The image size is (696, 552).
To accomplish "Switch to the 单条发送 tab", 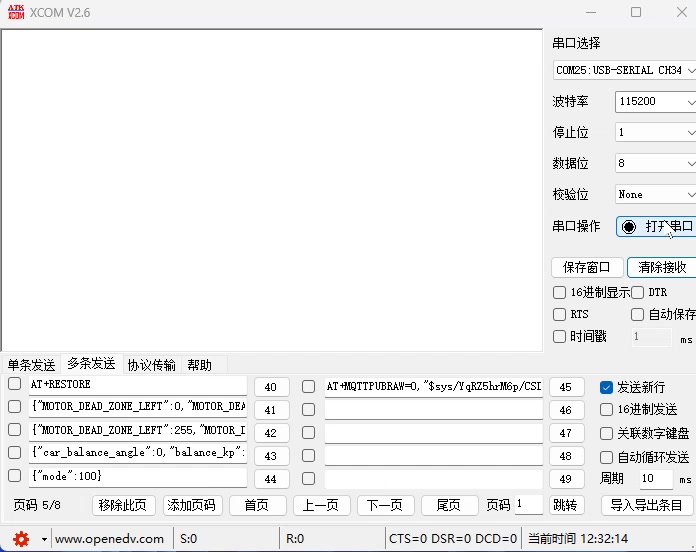I will pos(32,365).
